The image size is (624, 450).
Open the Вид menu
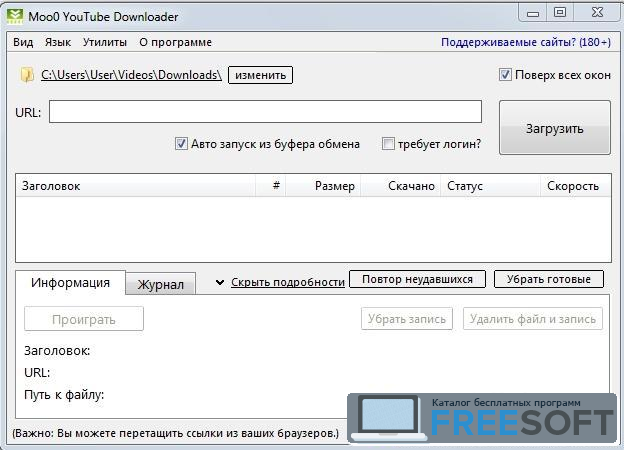coord(23,42)
